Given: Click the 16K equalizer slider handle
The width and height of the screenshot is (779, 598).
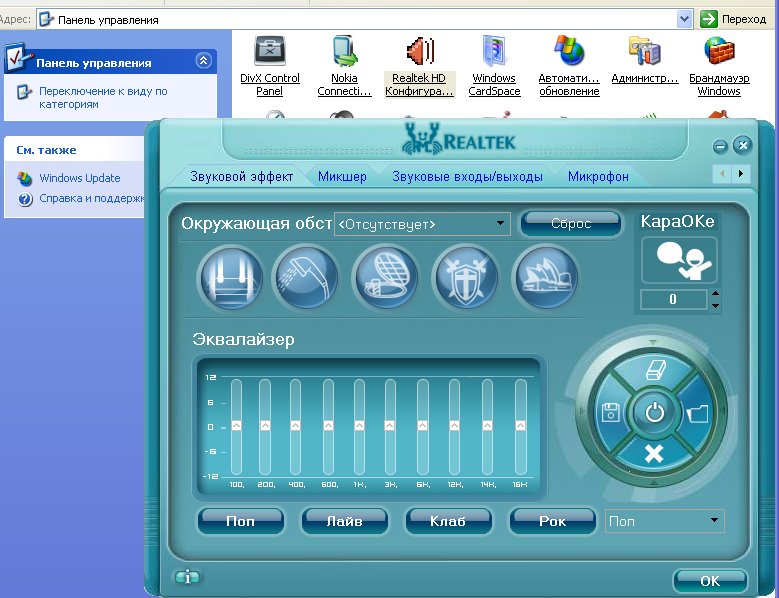Looking at the screenshot, I should tap(520, 426).
